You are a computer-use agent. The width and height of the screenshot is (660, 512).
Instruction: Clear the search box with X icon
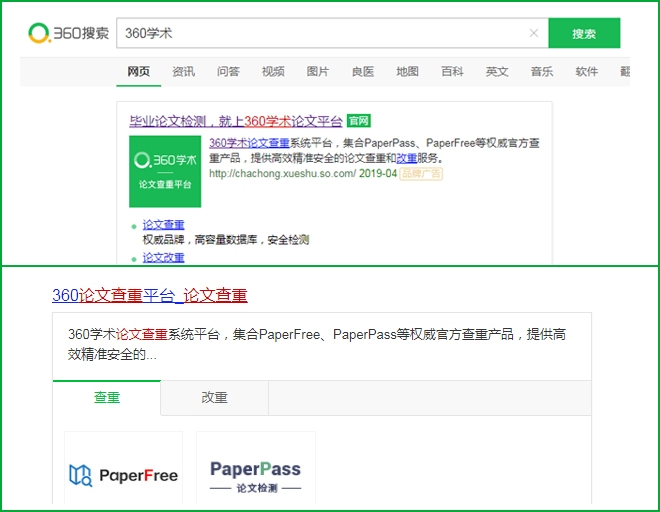coord(533,33)
